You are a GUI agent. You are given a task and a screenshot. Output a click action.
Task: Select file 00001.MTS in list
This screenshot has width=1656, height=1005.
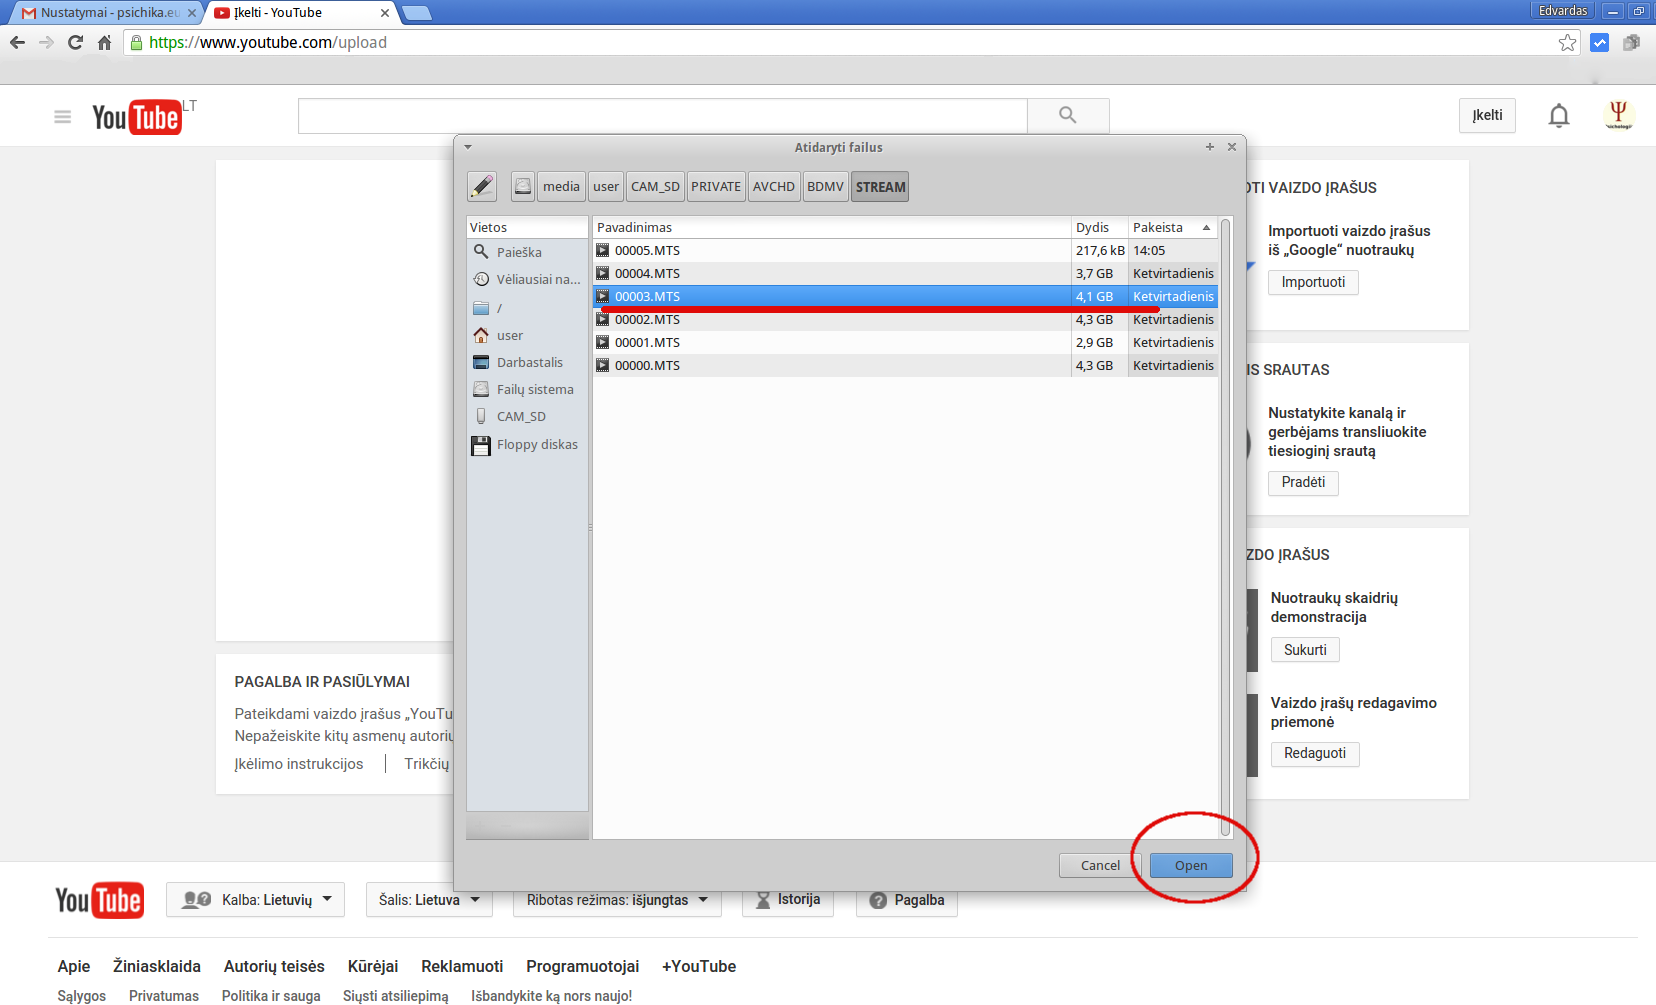point(905,342)
